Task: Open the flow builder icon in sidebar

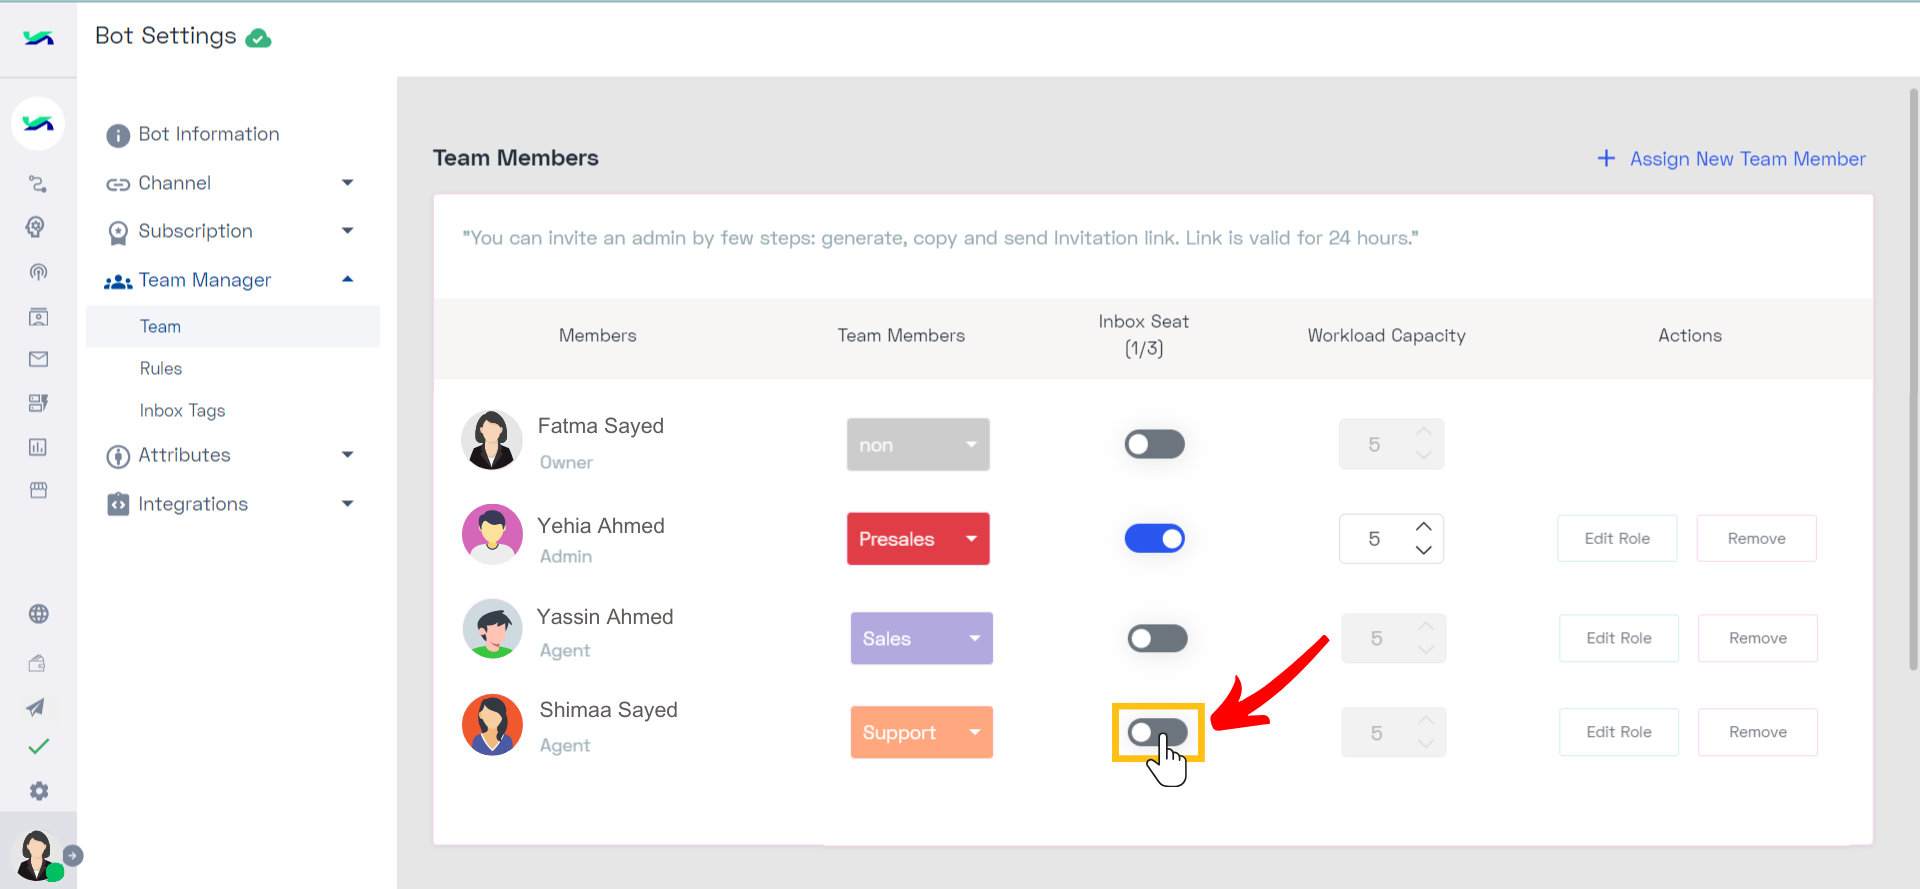Action: [38, 184]
